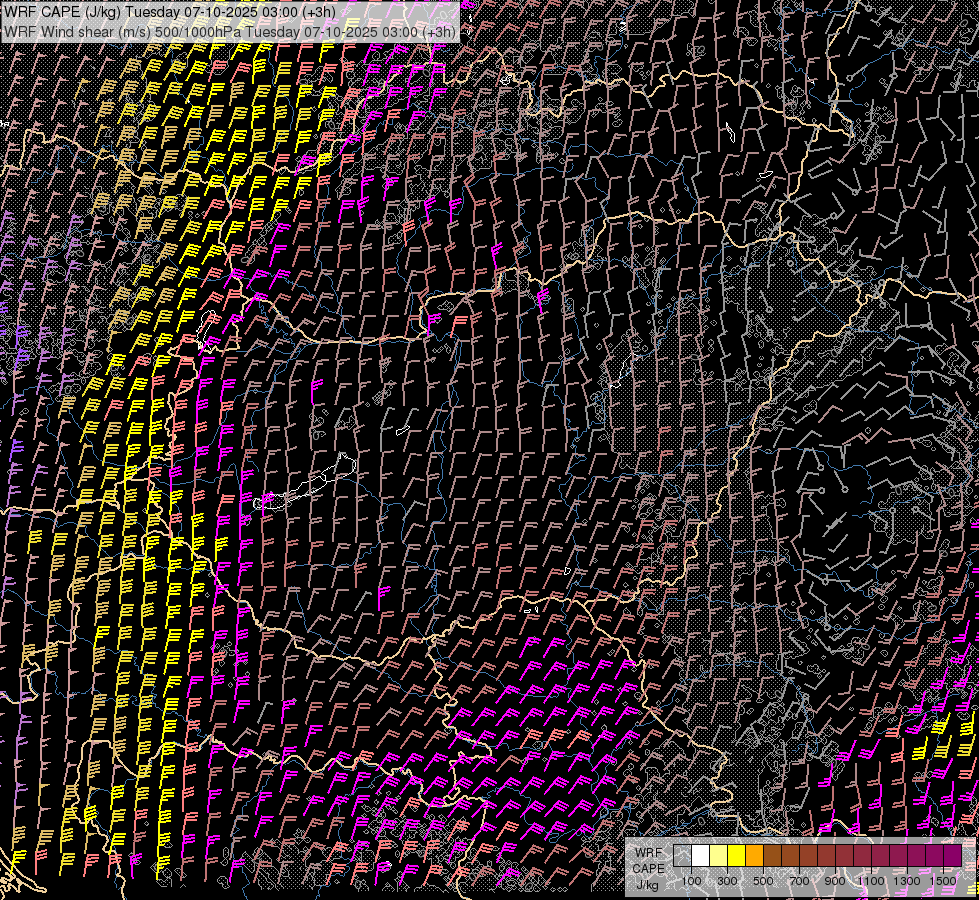979x900 pixels.
Task: Click the 1500 label at the legend end
Action: (943, 881)
